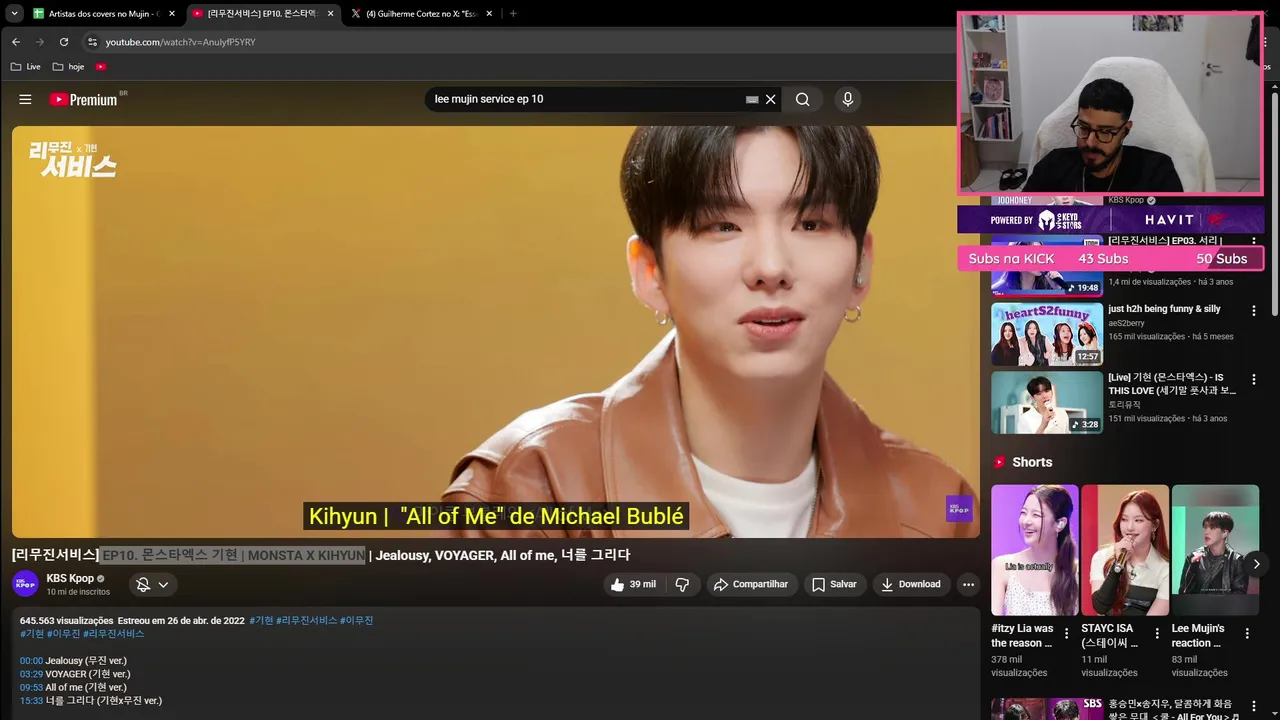The image size is (1280, 720).
Task: Click the video title text
Action: 321,555
